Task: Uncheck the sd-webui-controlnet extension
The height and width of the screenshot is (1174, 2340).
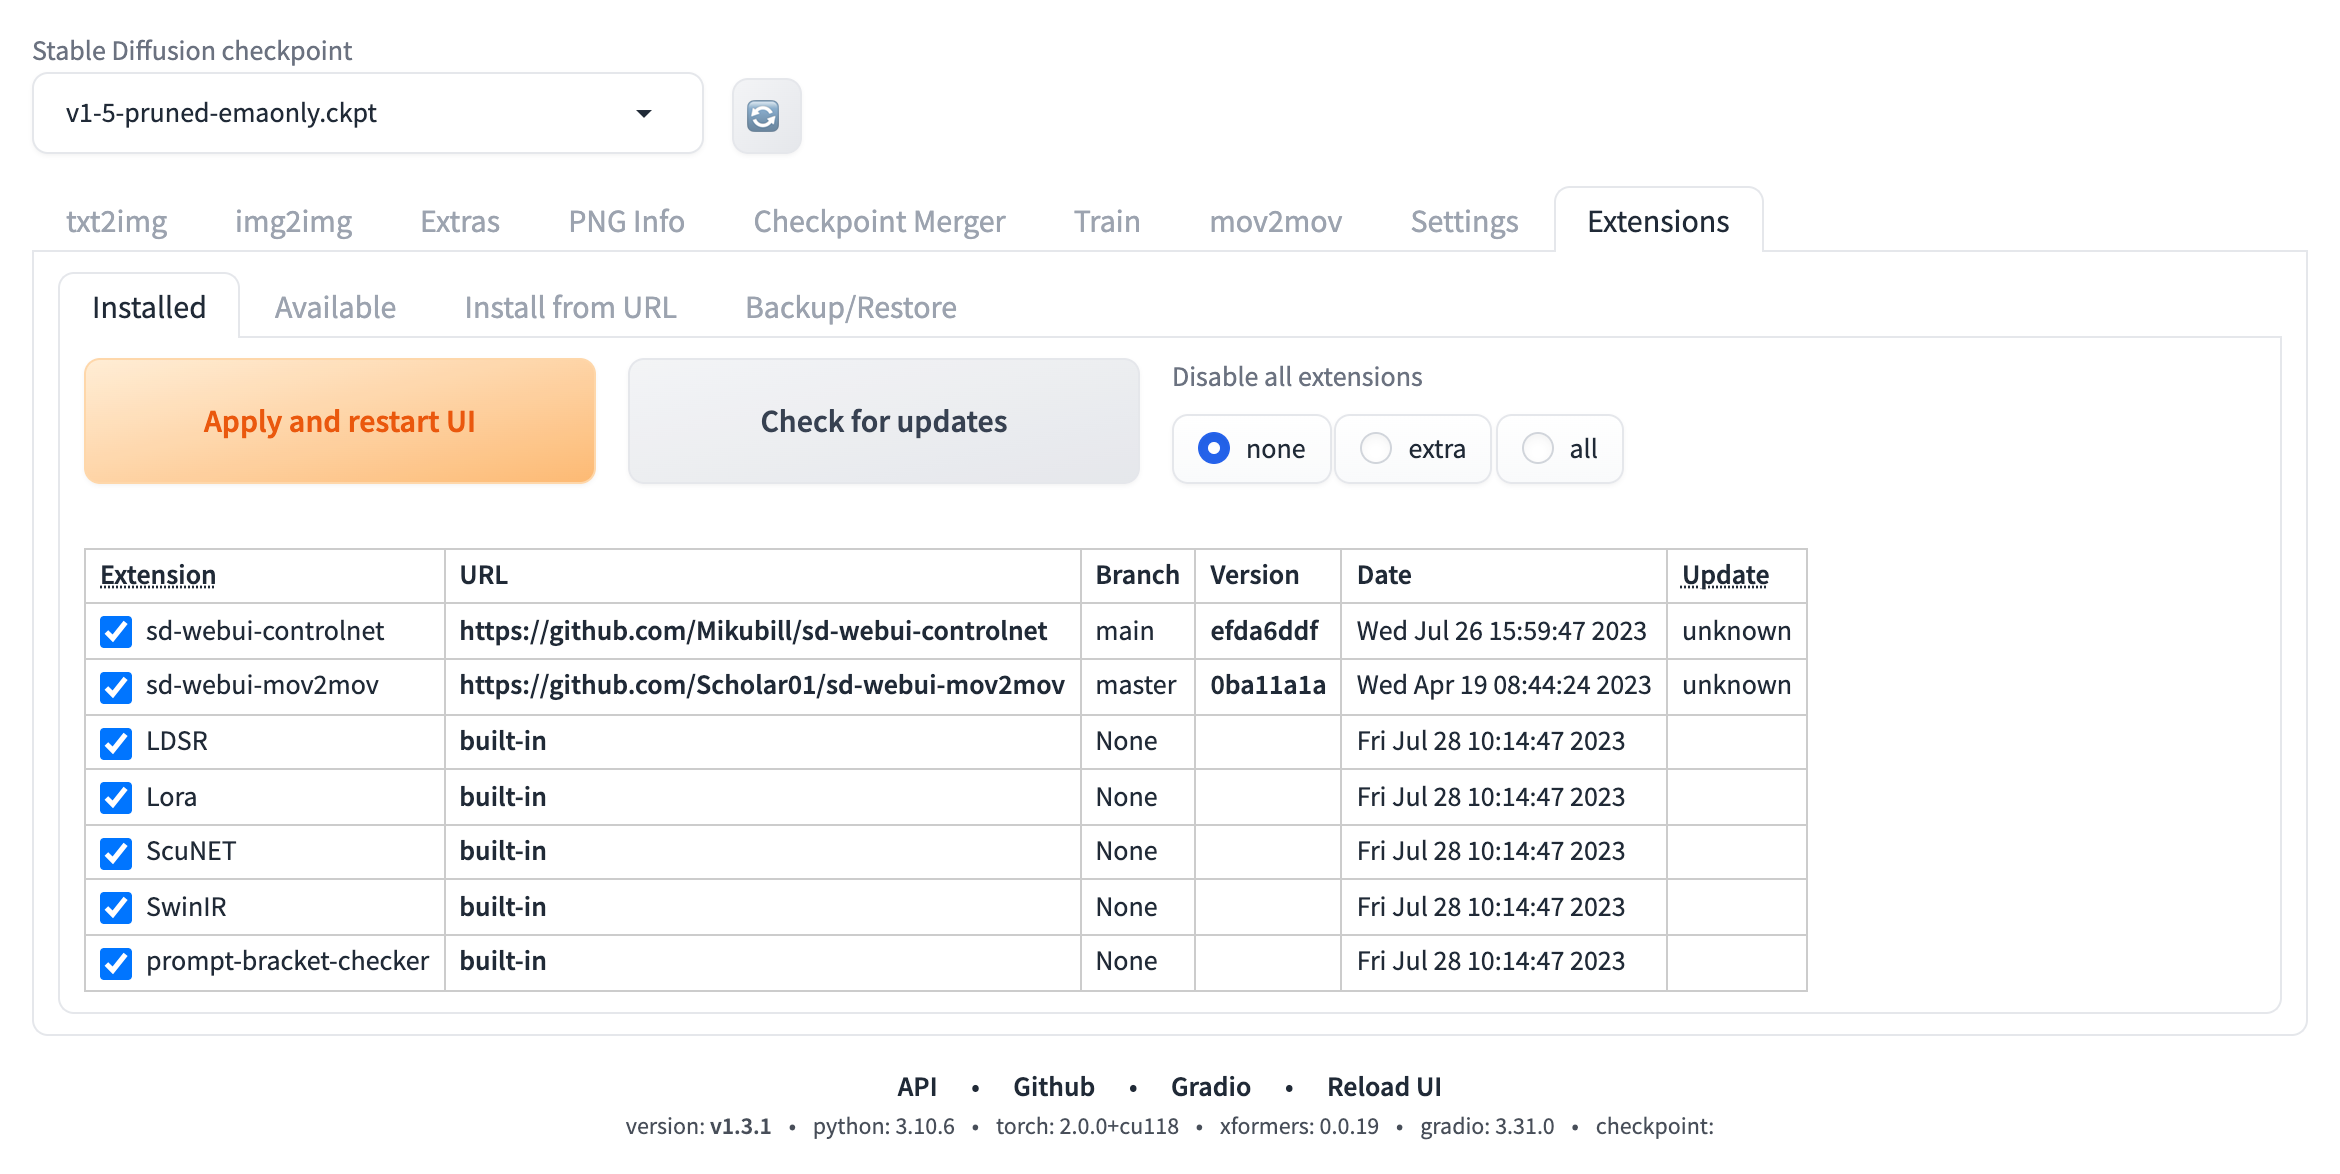Action: coord(116,631)
